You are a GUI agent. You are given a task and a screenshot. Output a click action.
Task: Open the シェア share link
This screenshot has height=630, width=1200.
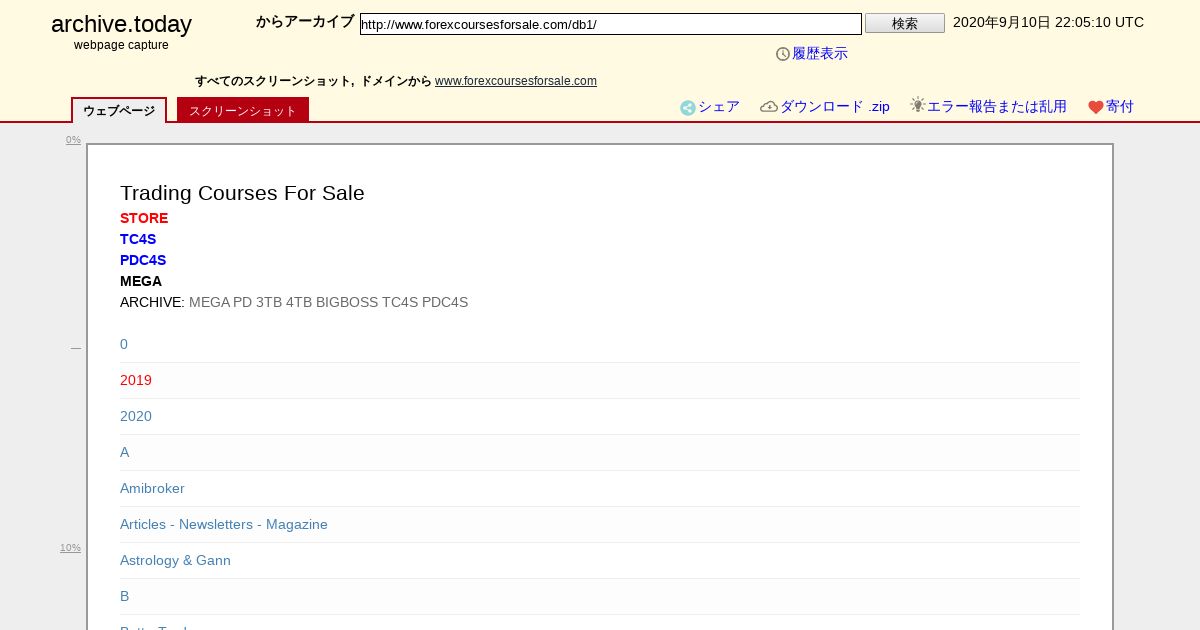(719, 107)
